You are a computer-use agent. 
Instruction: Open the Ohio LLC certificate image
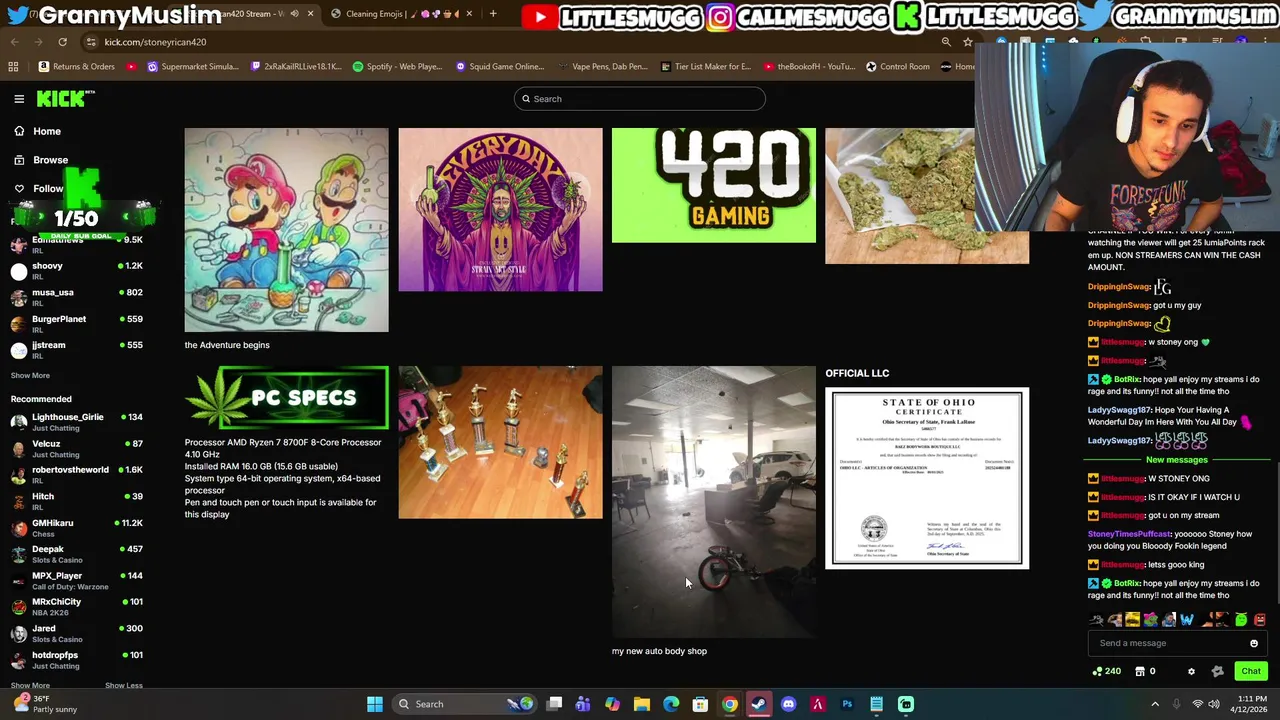pyautogui.click(x=927, y=478)
